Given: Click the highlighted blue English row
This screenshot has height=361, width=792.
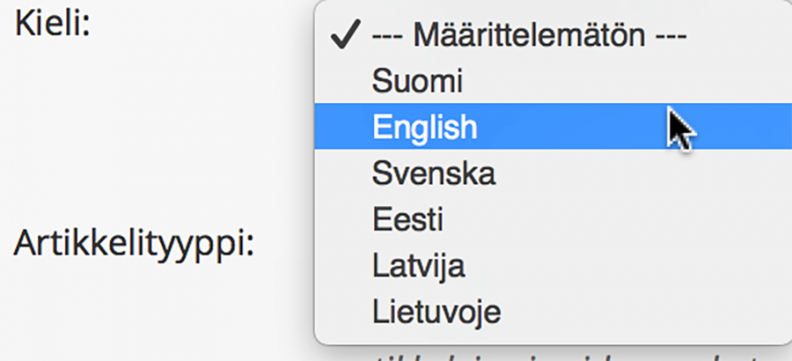Looking at the screenshot, I should (x=553, y=126).
